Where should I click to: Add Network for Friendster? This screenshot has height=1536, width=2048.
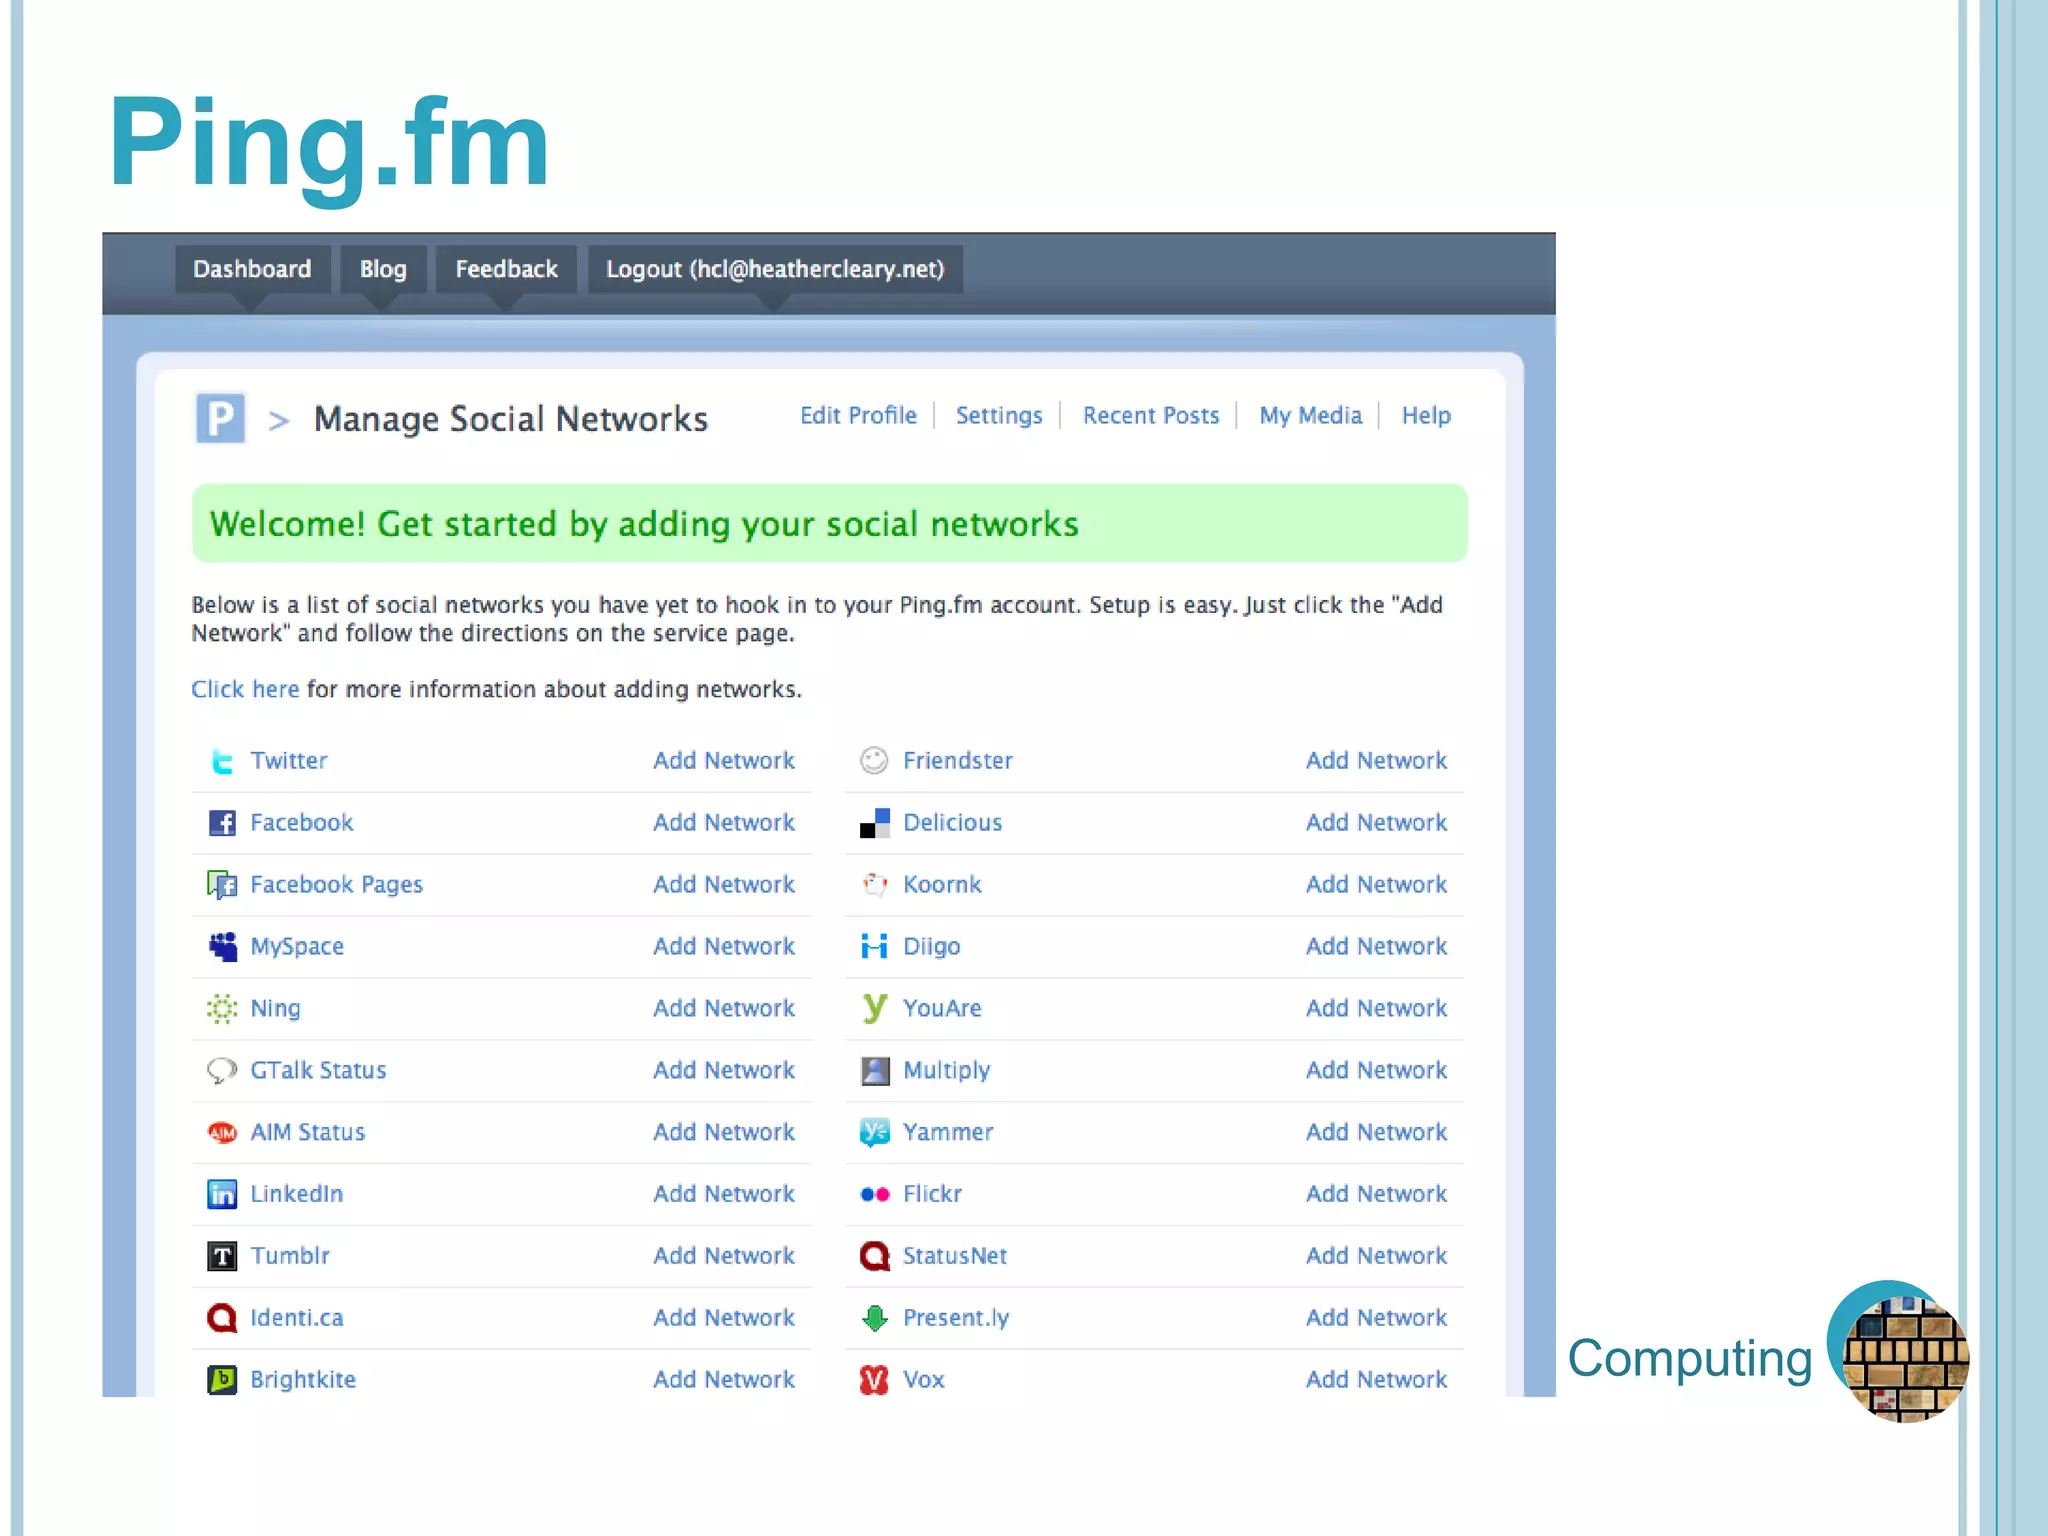point(1377,761)
